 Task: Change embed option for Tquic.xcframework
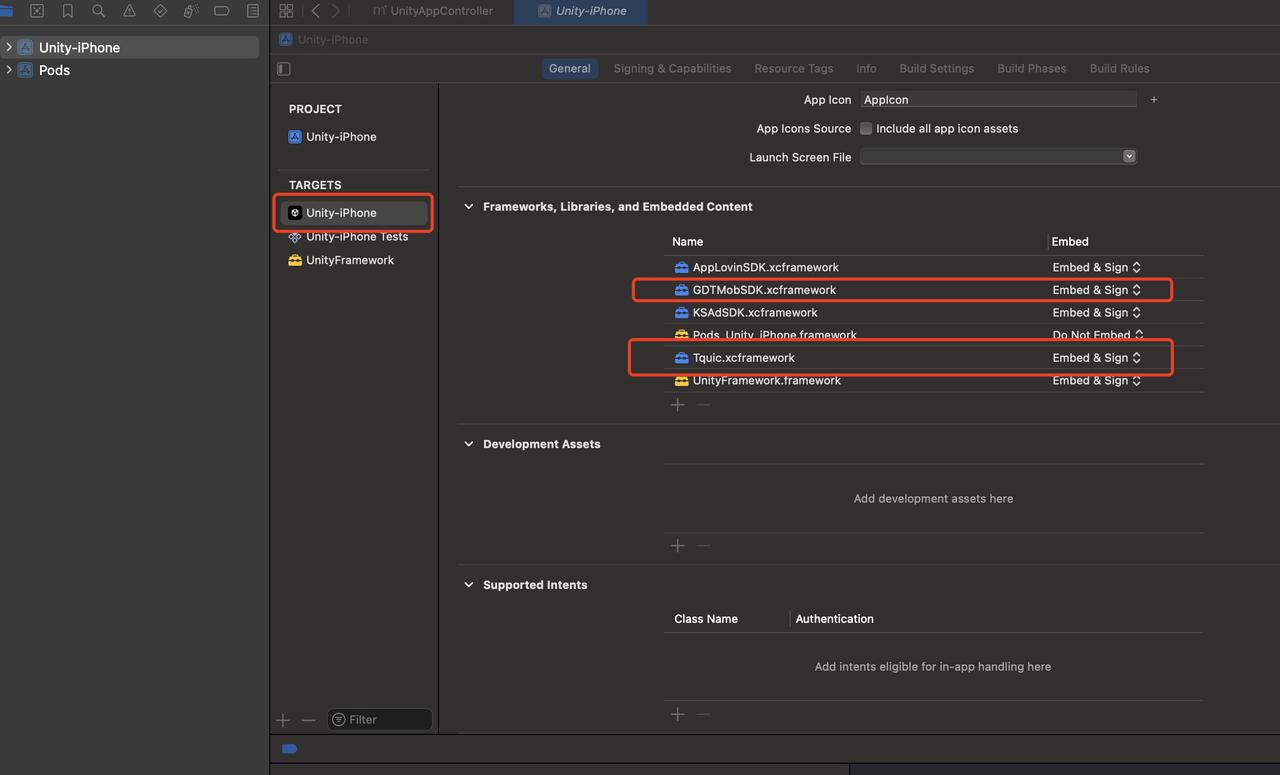point(1096,358)
